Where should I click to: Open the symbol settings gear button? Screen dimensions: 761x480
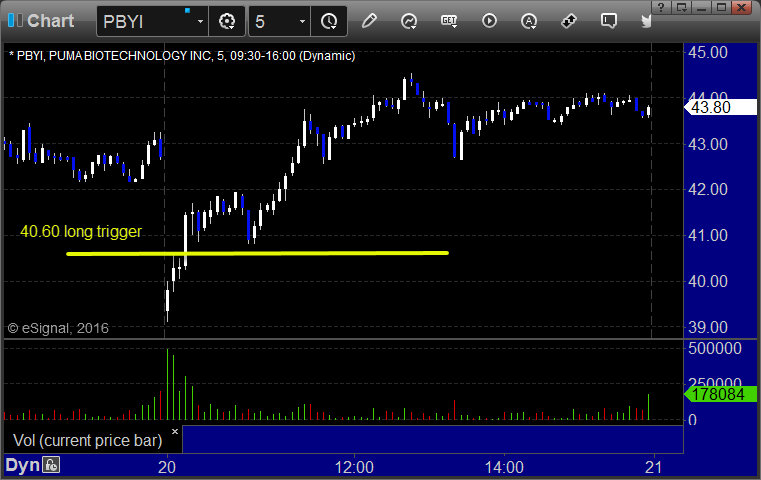click(227, 21)
